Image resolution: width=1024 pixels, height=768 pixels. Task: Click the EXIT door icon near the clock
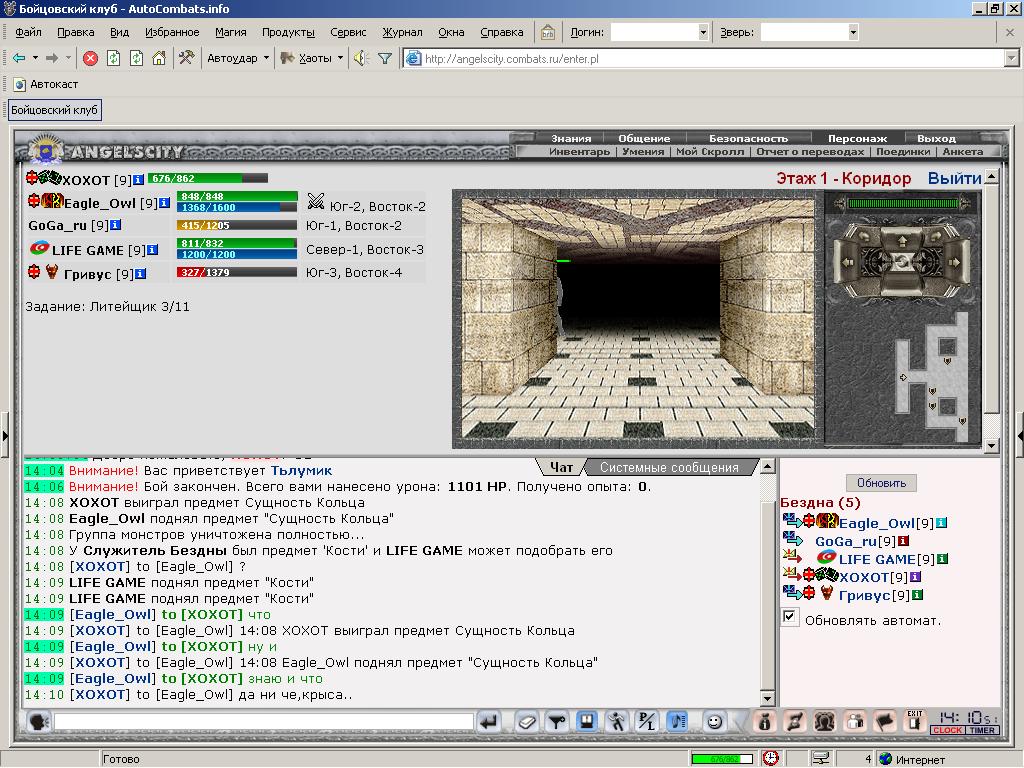(915, 721)
